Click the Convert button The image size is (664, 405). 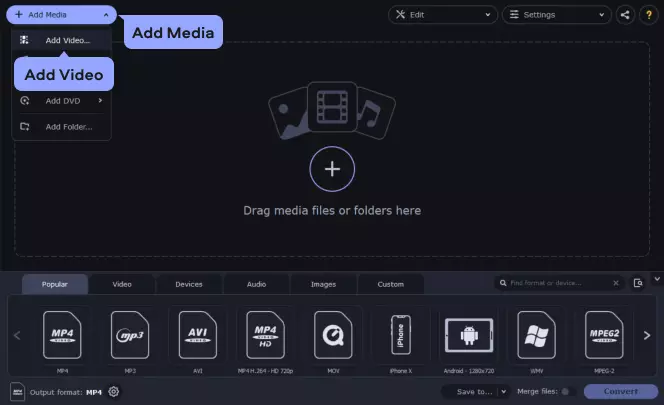tap(621, 391)
